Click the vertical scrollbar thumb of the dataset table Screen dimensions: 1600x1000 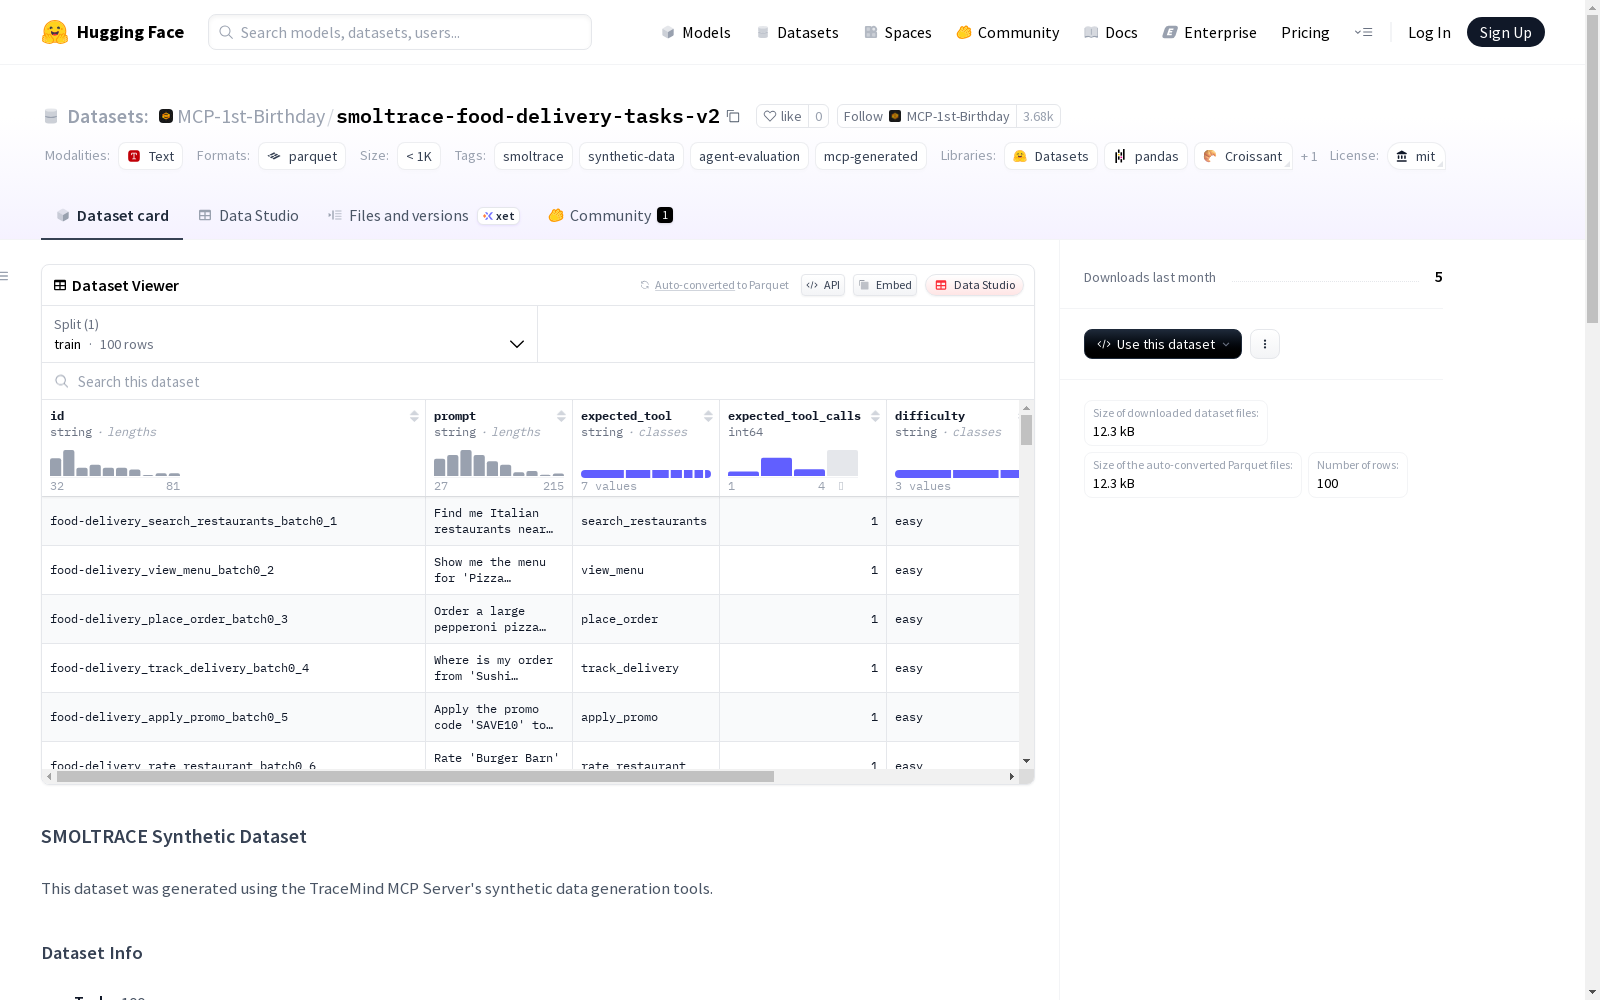(1026, 430)
